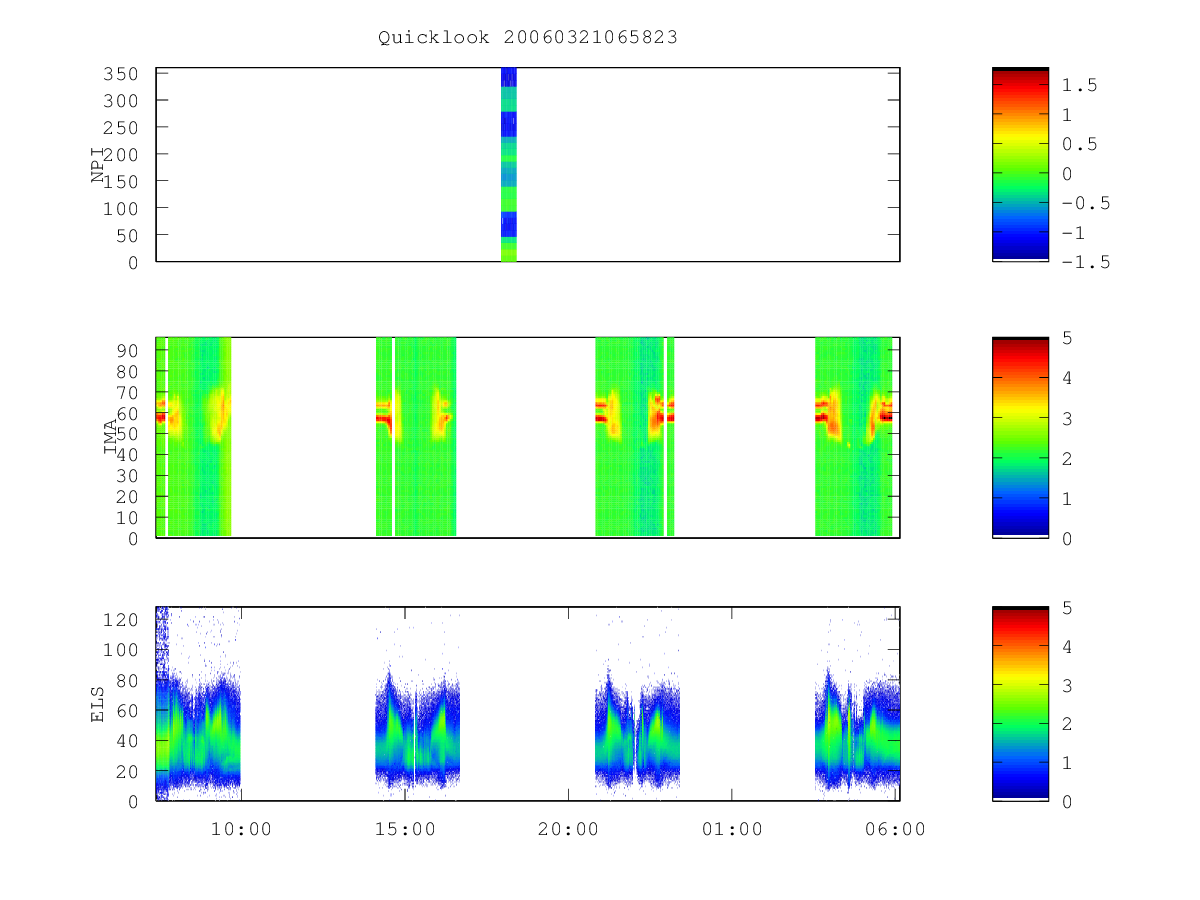Click the 4 label on ELS colorbar
Viewport: 1200px width, 900px height.
click(x=1068, y=647)
